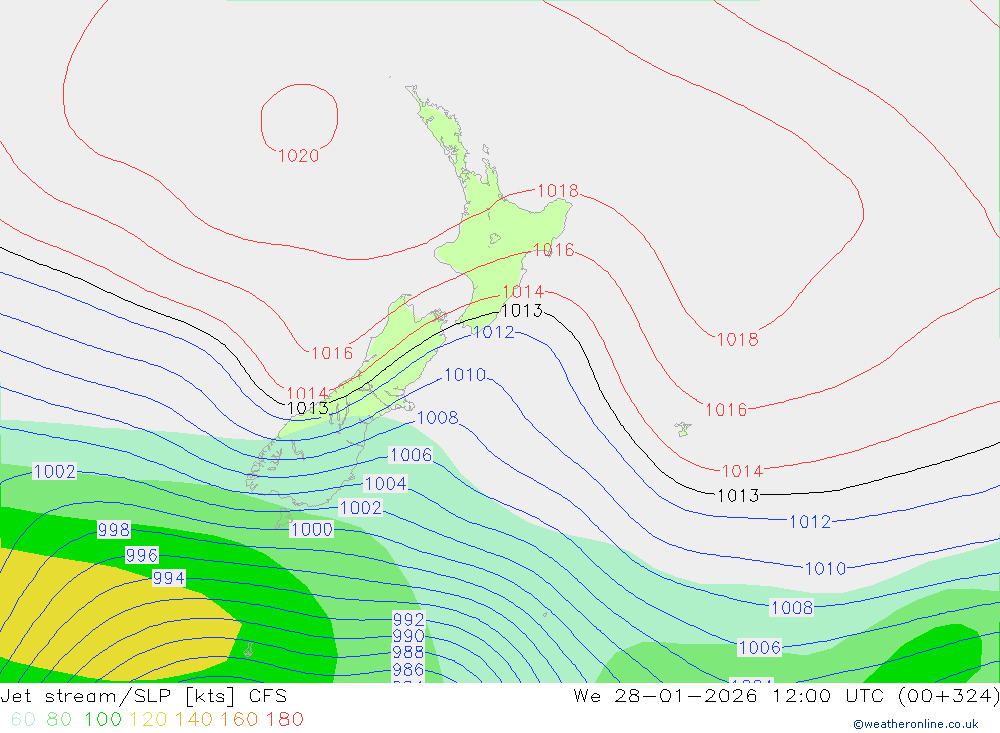The width and height of the screenshot is (1000, 733).
Task: Click the 1002 label above the 998 label
Action: coord(54,471)
